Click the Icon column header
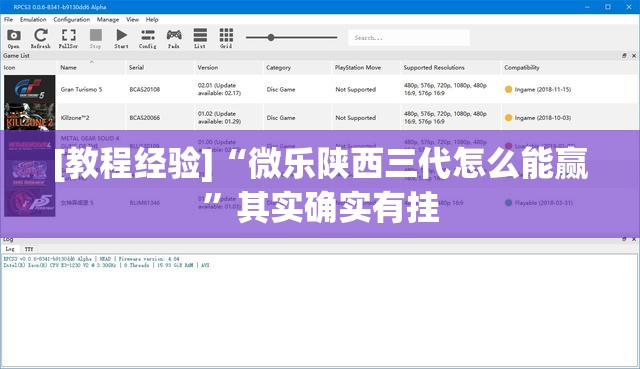 9,67
